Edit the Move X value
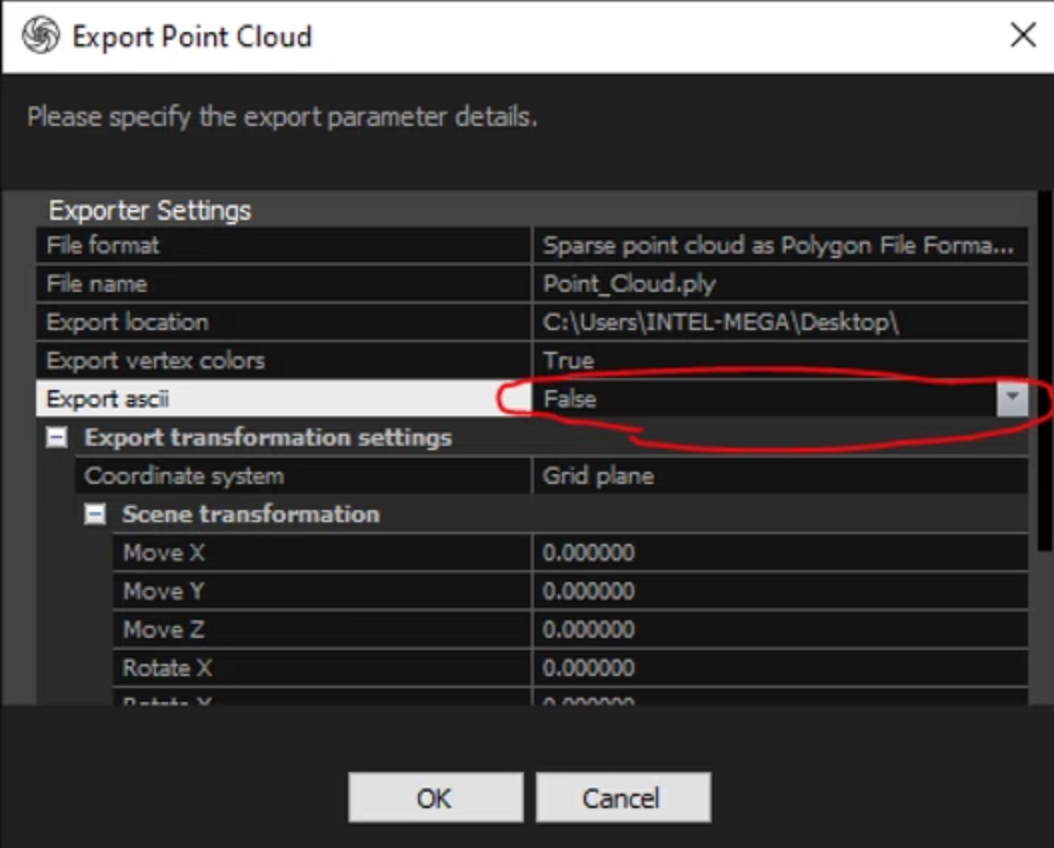The width and height of the screenshot is (1054, 848). coord(778,552)
